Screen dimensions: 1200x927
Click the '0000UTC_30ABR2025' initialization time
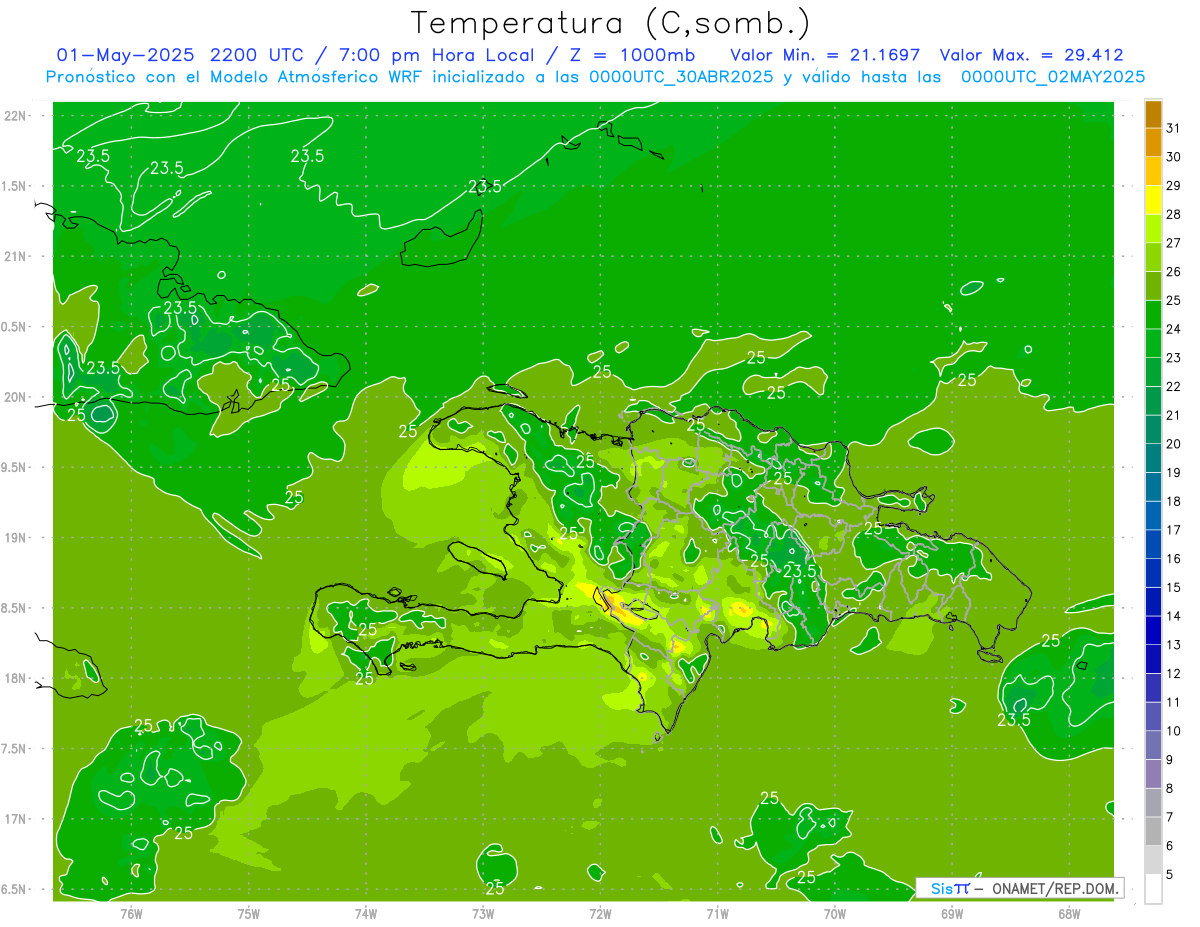pyautogui.click(x=682, y=77)
